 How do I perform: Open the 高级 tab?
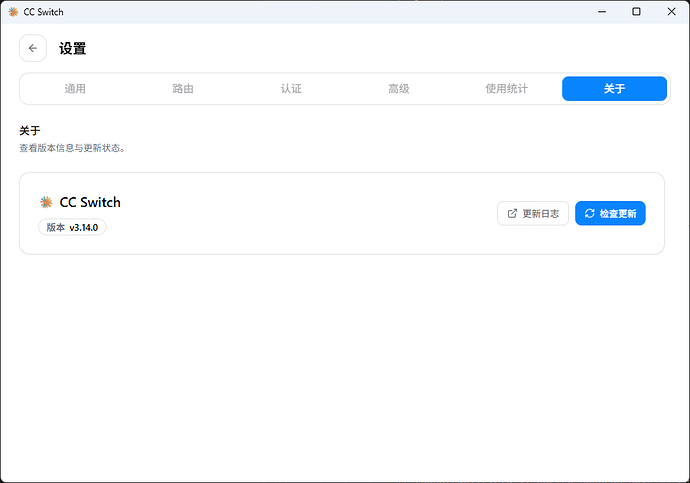pyautogui.click(x=399, y=89)
